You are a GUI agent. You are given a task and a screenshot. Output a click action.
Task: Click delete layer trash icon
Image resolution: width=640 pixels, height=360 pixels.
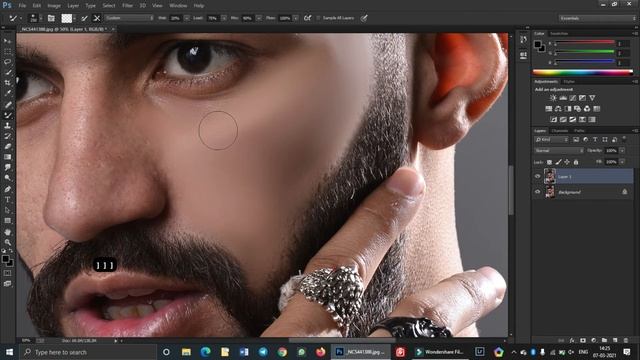(x=626, y=340)
